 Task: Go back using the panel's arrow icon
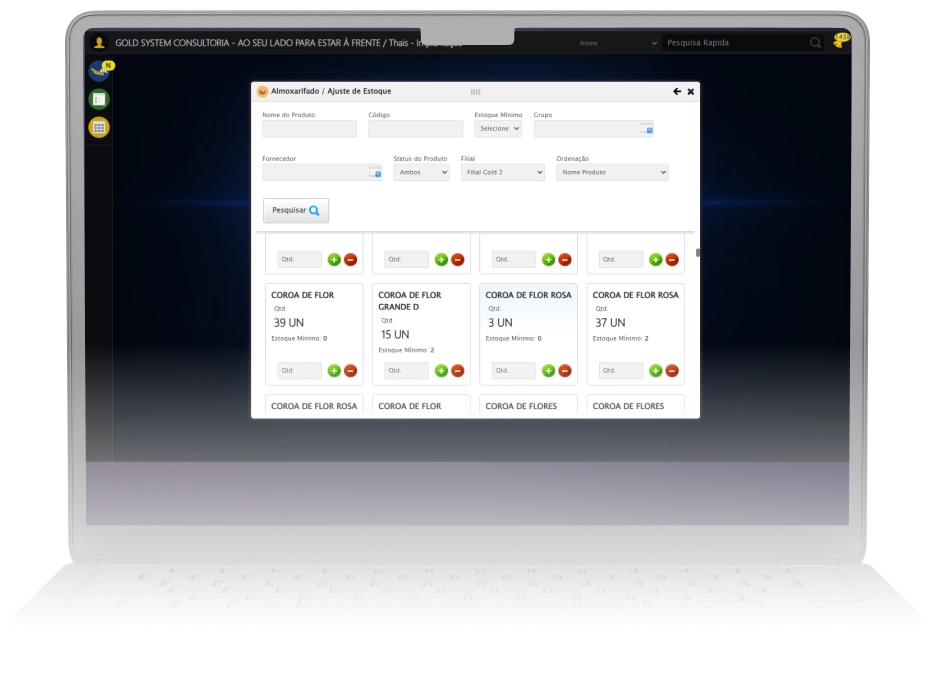[677, 91]
